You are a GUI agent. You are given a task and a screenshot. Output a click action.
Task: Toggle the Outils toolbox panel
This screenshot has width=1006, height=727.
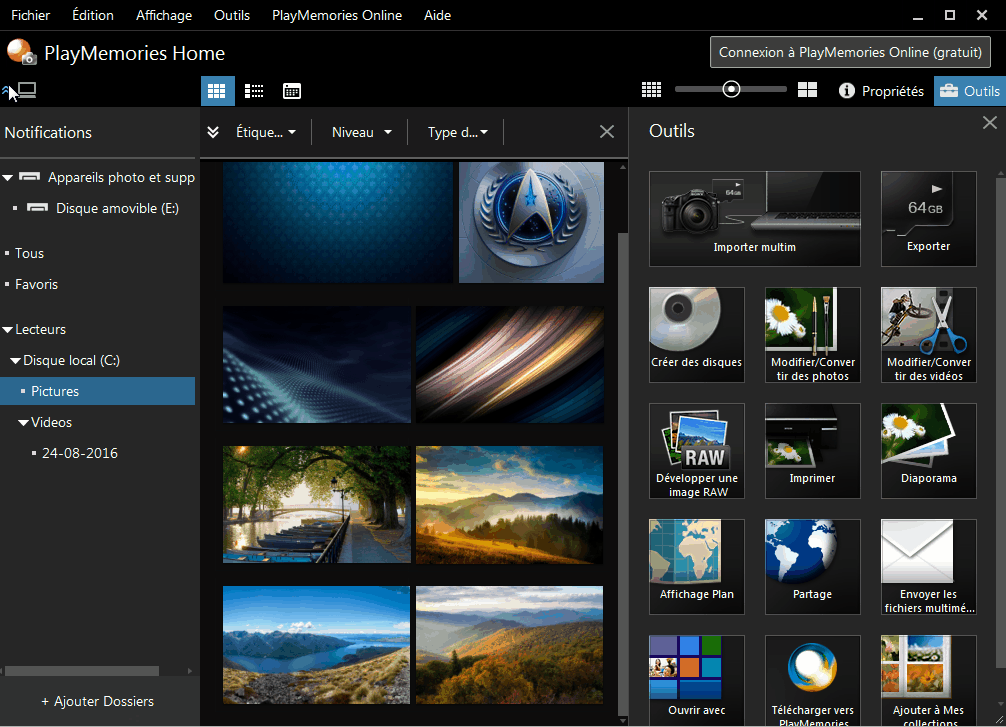(x=969, y=91)
